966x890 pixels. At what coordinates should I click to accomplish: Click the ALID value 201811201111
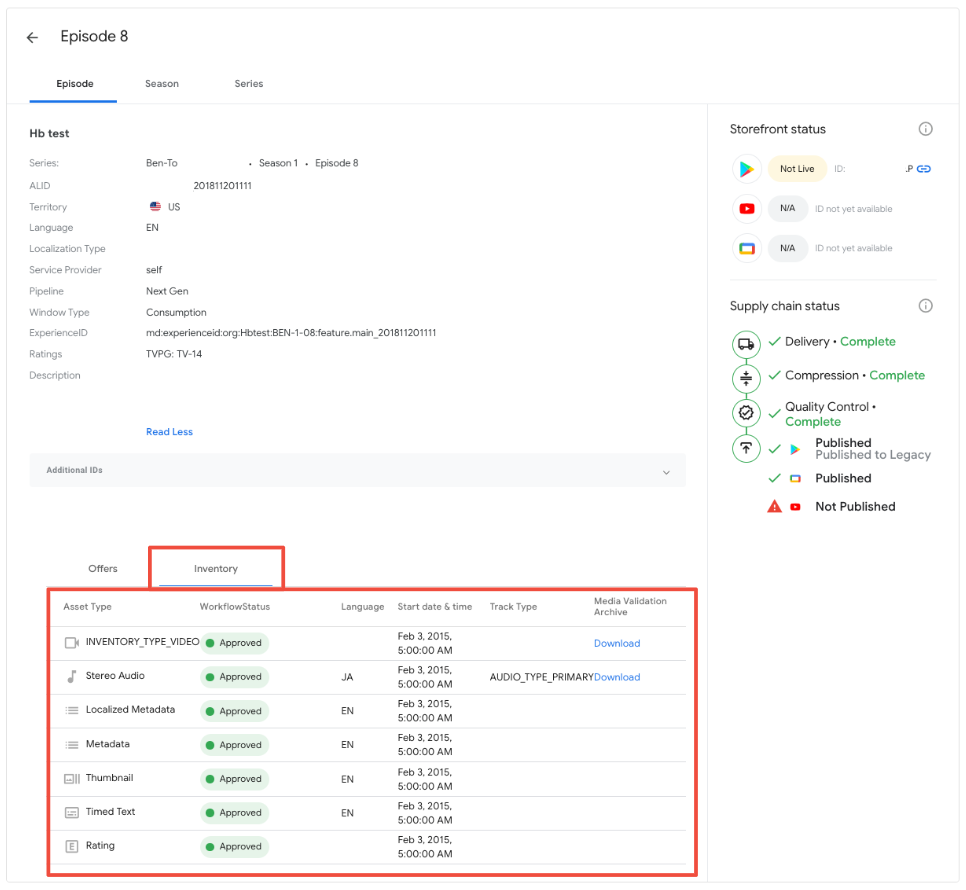click(222, 185)
